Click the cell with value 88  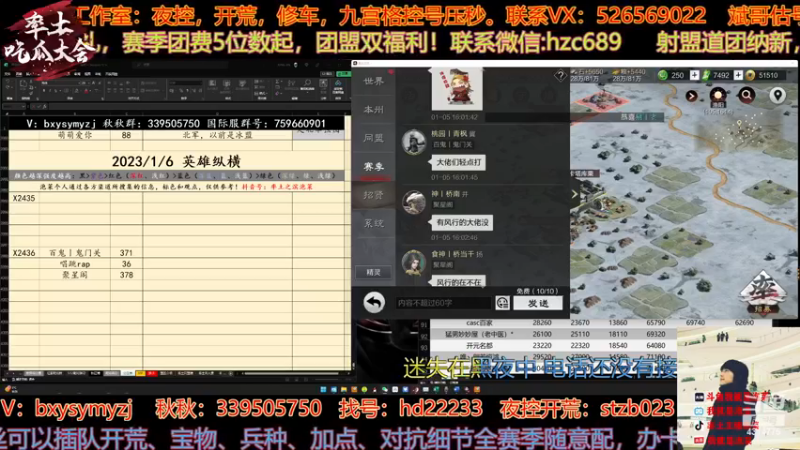[127, 135]
